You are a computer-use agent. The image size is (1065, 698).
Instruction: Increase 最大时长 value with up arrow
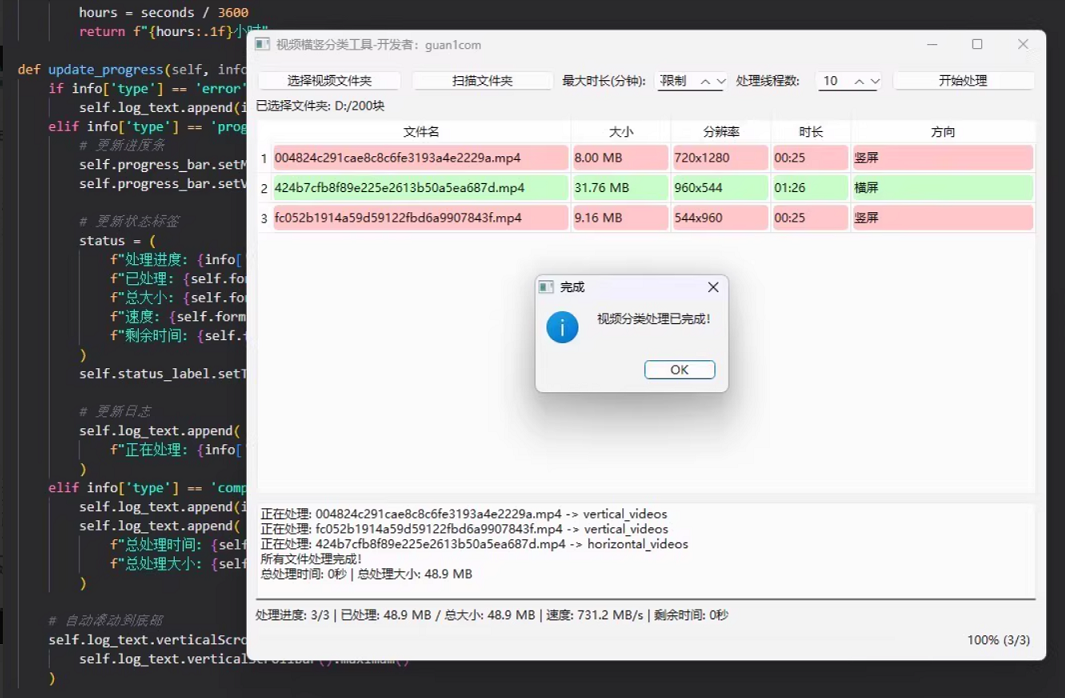tap(706, 81)
